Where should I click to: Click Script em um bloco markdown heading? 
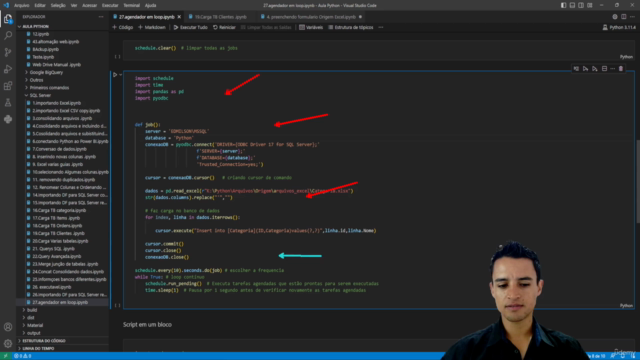click(147, 324)
